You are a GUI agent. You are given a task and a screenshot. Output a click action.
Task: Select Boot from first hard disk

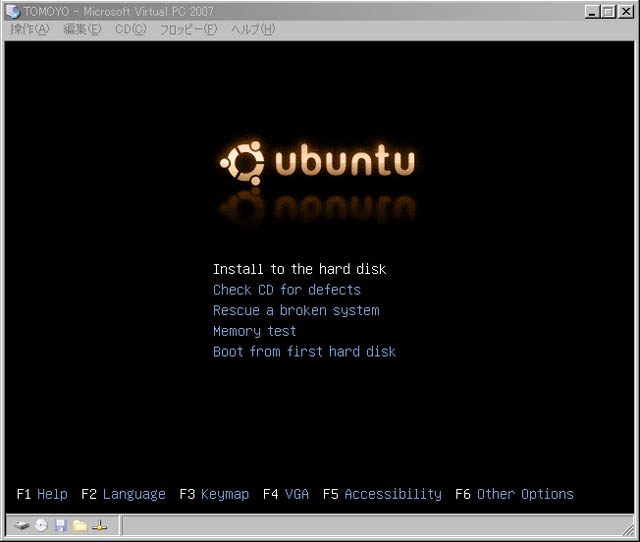pos(304,351)
